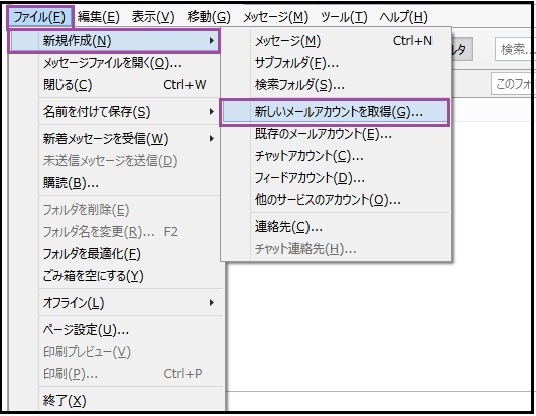The height and width of the screenshot is (416, 536).
Task: Click the 検索 search field
Action: [515, 50]
